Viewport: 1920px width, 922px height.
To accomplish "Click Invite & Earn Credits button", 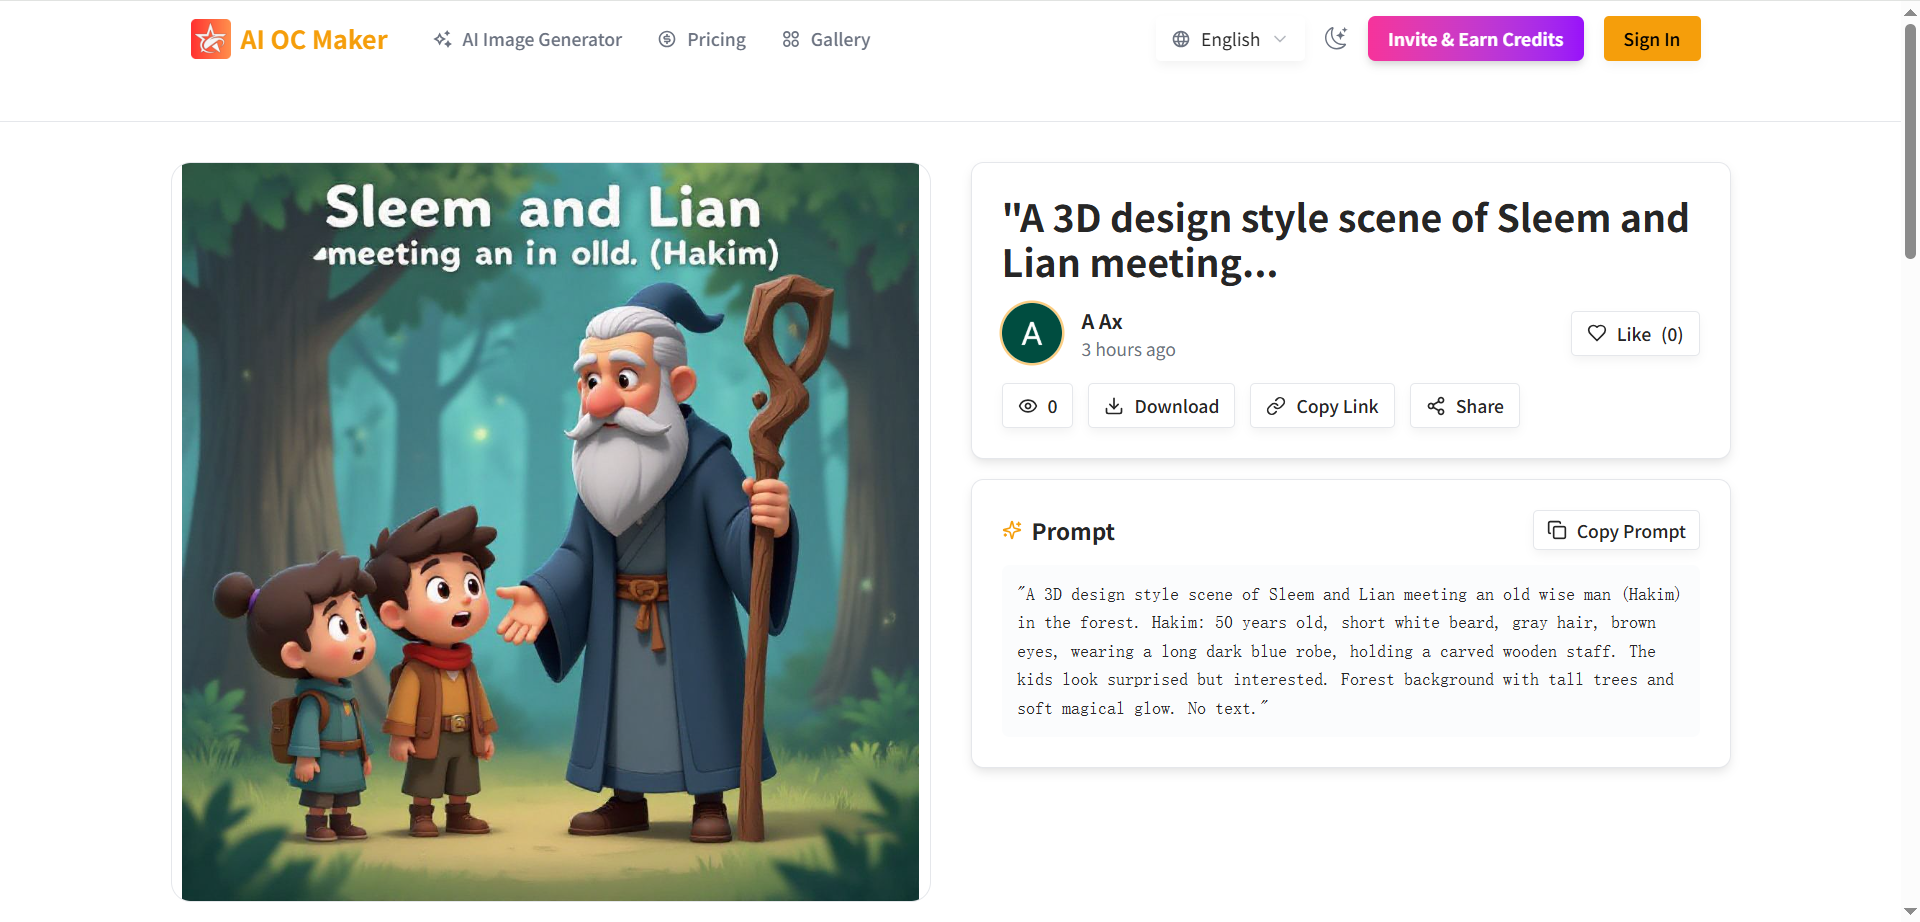I will tap(1475, 39).
